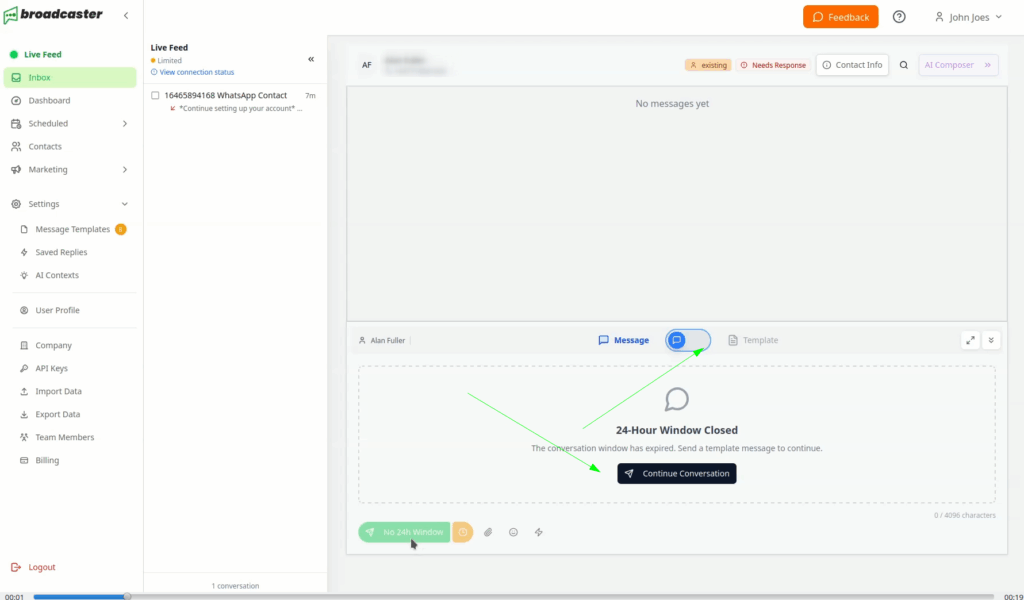Click the '1 conversation' footer text
1024x600 pixels.
235,586
